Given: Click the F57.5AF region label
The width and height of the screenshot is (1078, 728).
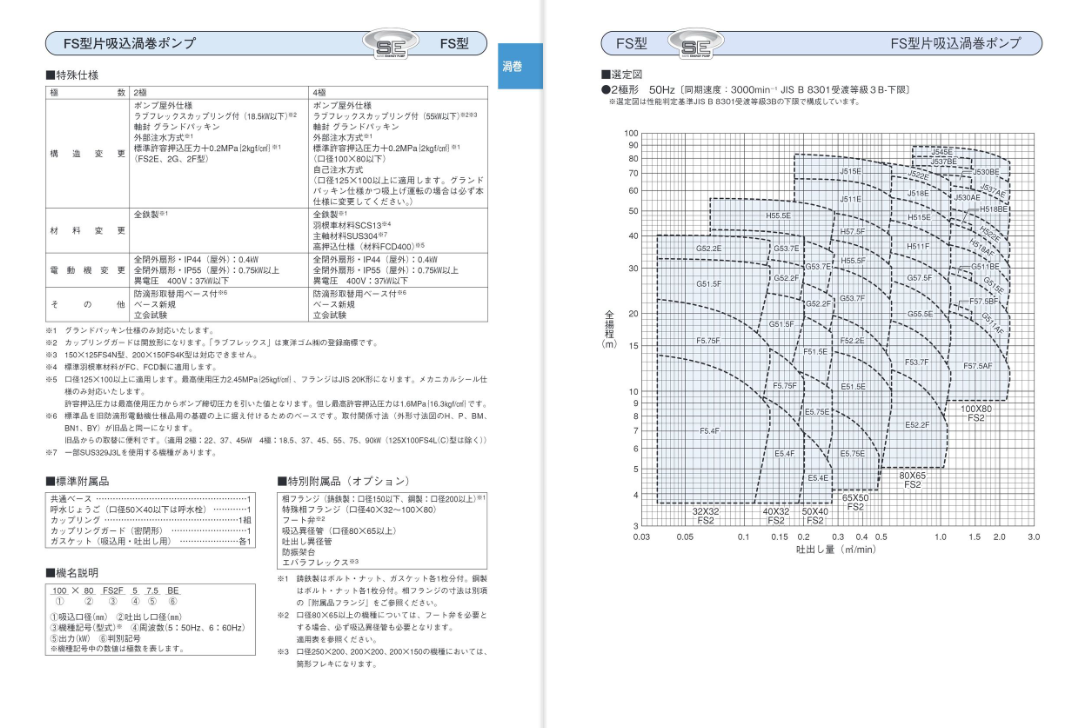Looking at the screenshot, I should 978,366.
